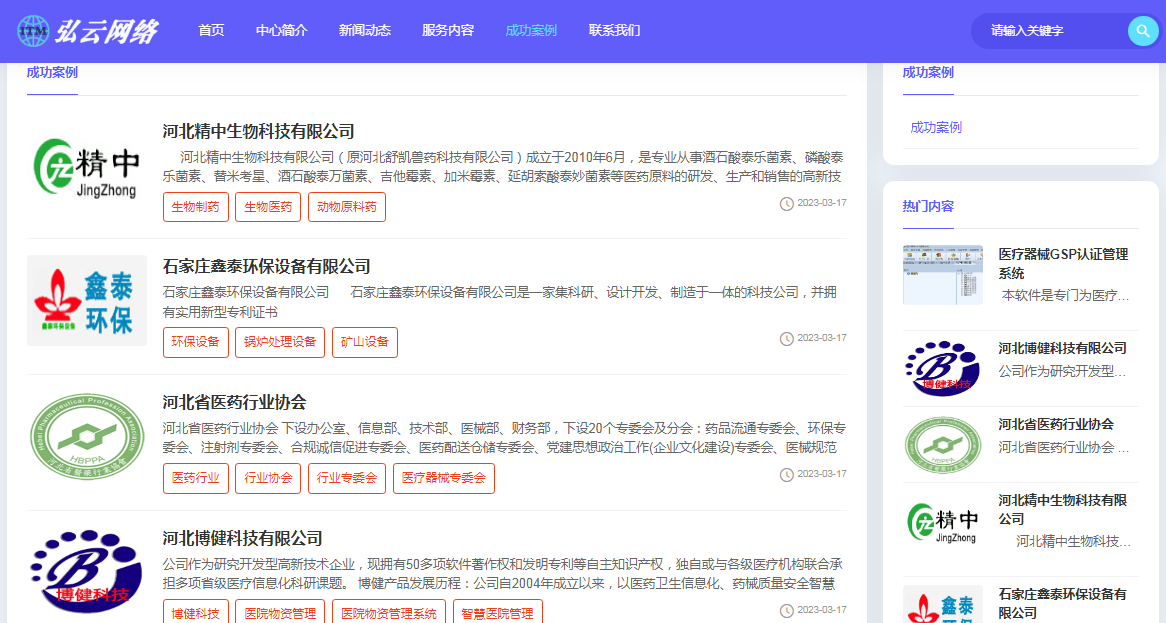Navigate to 联系我们

(x=614, y=30)
